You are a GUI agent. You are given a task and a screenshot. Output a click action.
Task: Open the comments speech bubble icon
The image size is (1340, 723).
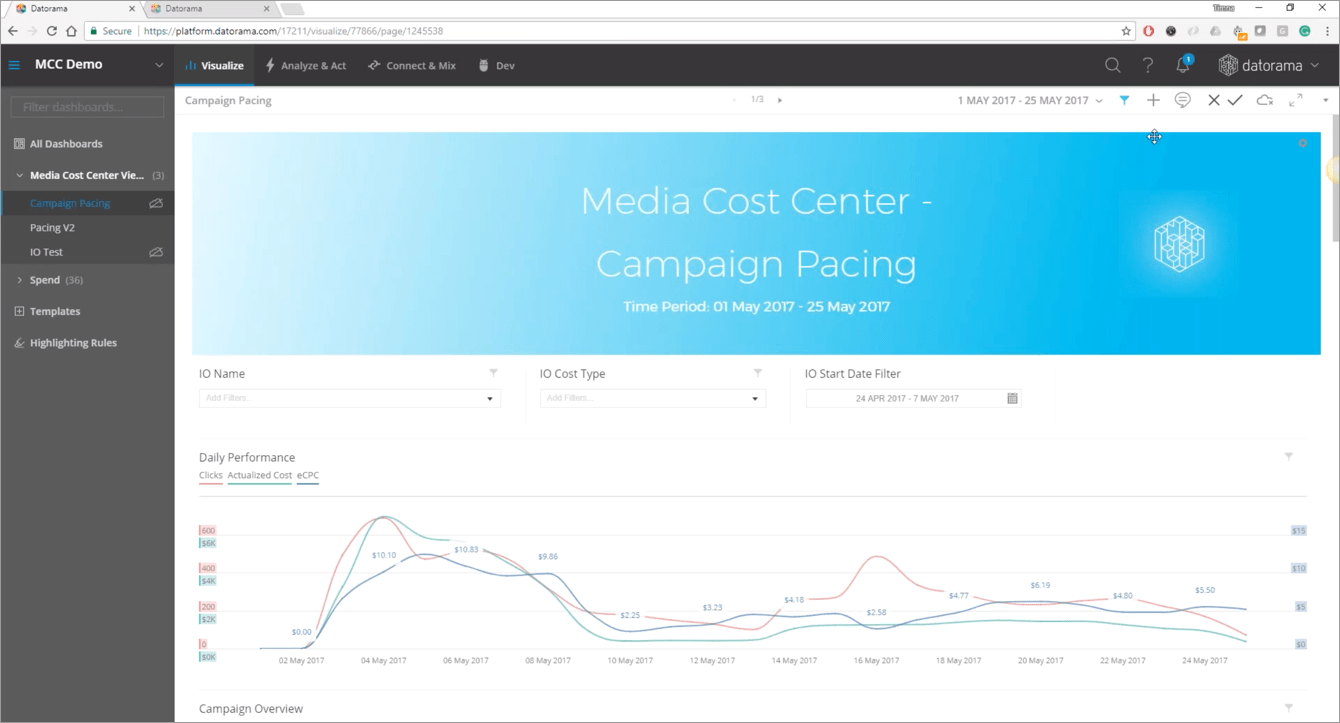(1182, 100)
